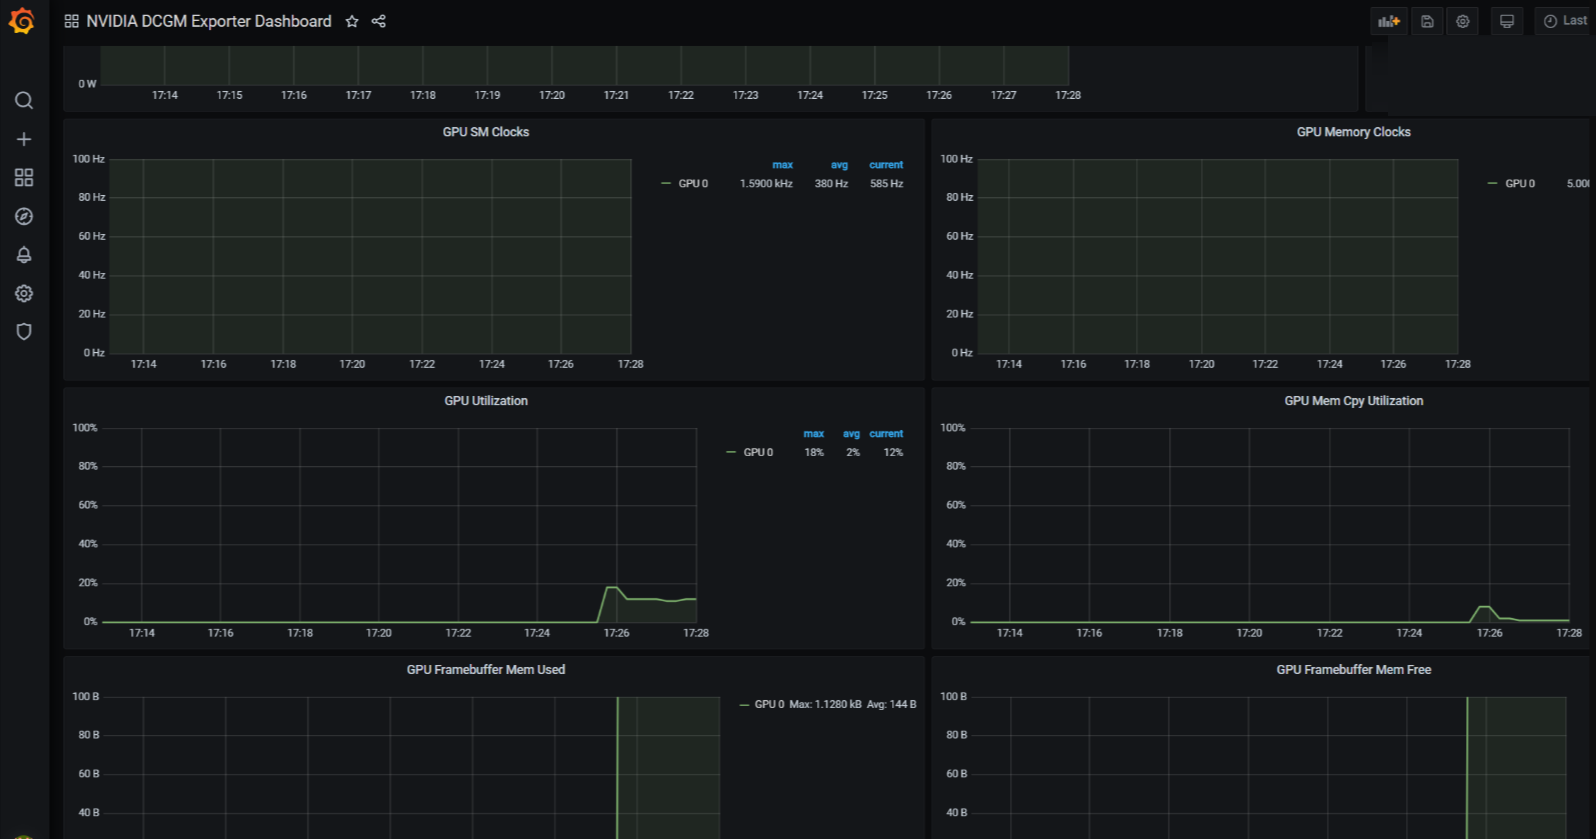
Task: Open the search dashboards magnifier icon
Action: (x=24, y=100)
